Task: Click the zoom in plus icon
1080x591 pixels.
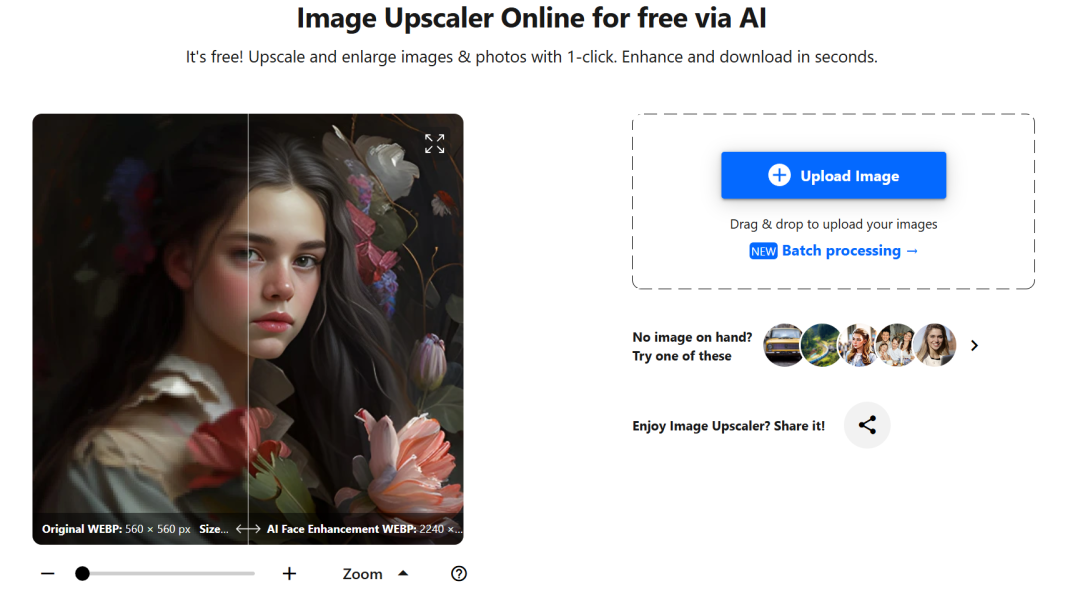Action: (x=289, y=573)
